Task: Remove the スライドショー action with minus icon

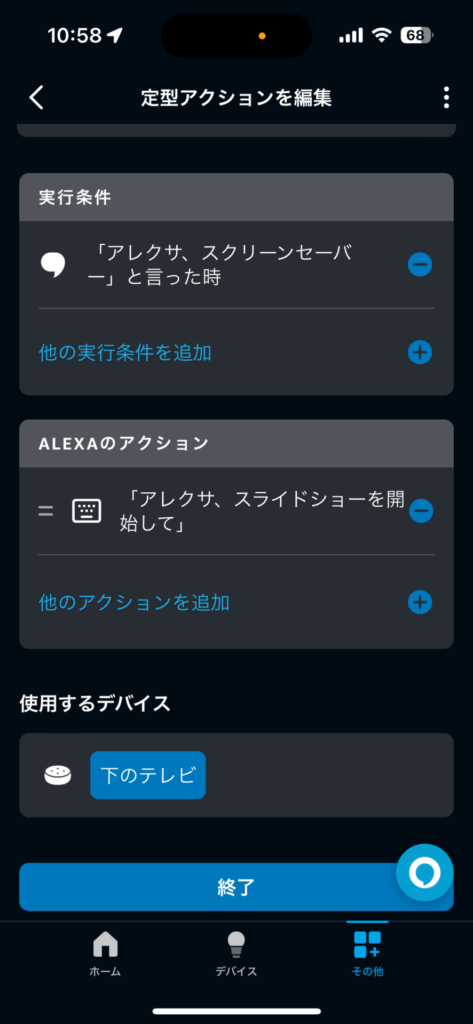Action: coord(421,510)
